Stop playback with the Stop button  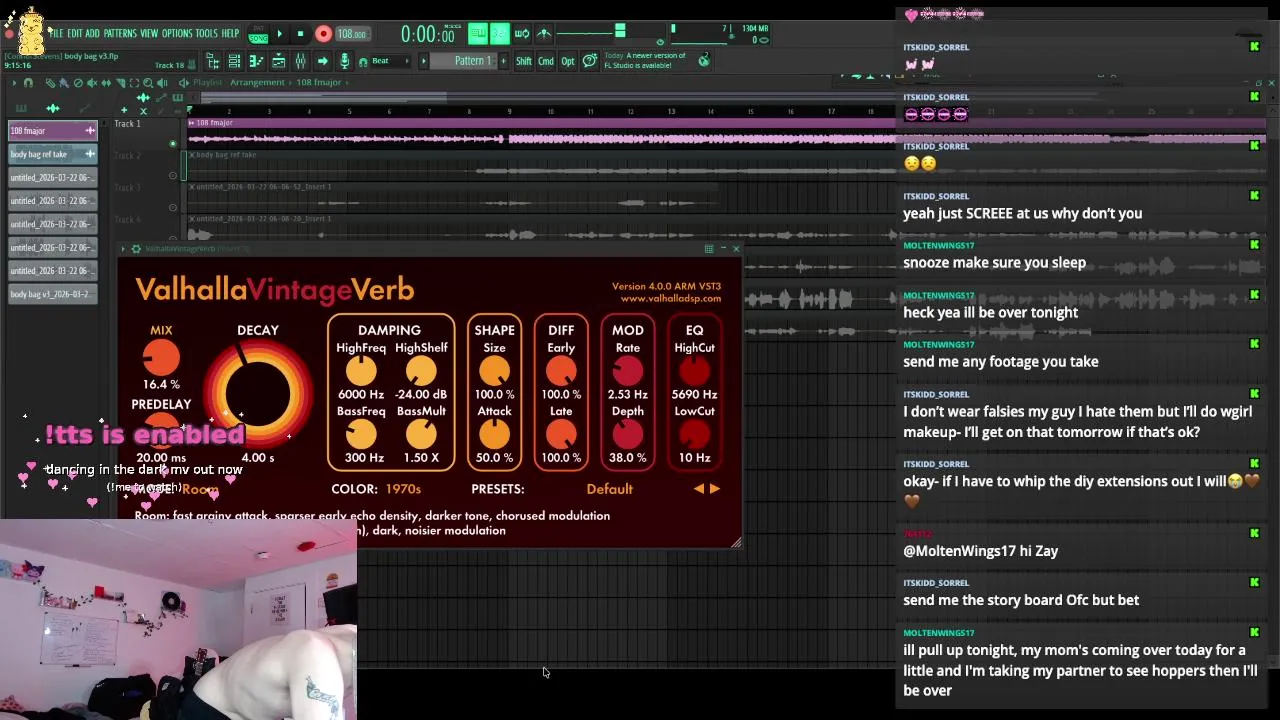300,34
